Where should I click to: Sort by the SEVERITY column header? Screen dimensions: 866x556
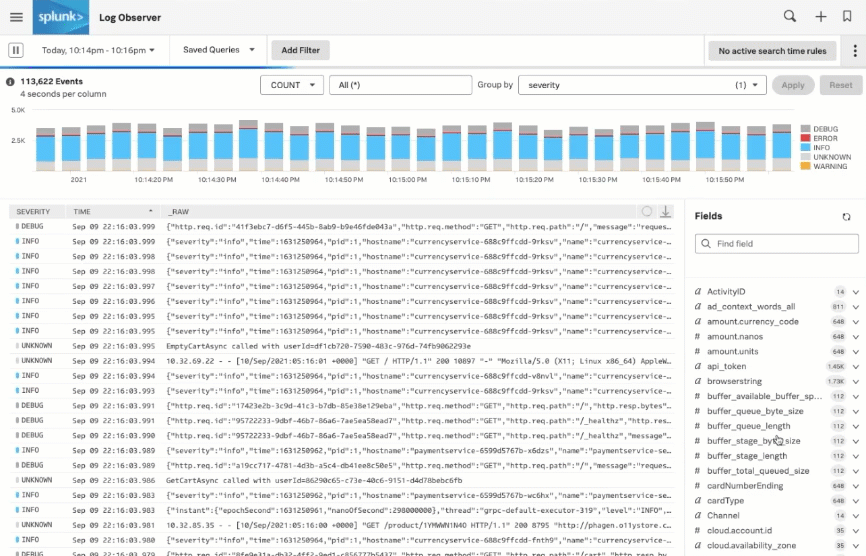[33, 211]
